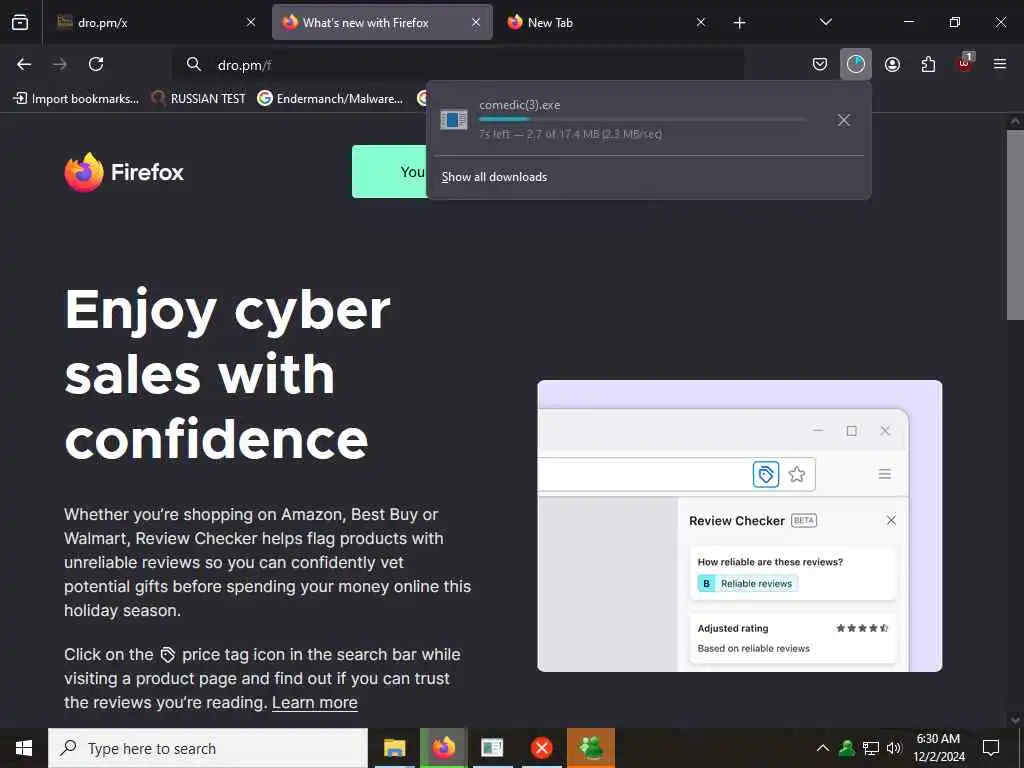Image resolution: width=1024 pixels, height=768 pixels.
Task: Close the dro.pm/x tab
Action: (x=251, y=22)
